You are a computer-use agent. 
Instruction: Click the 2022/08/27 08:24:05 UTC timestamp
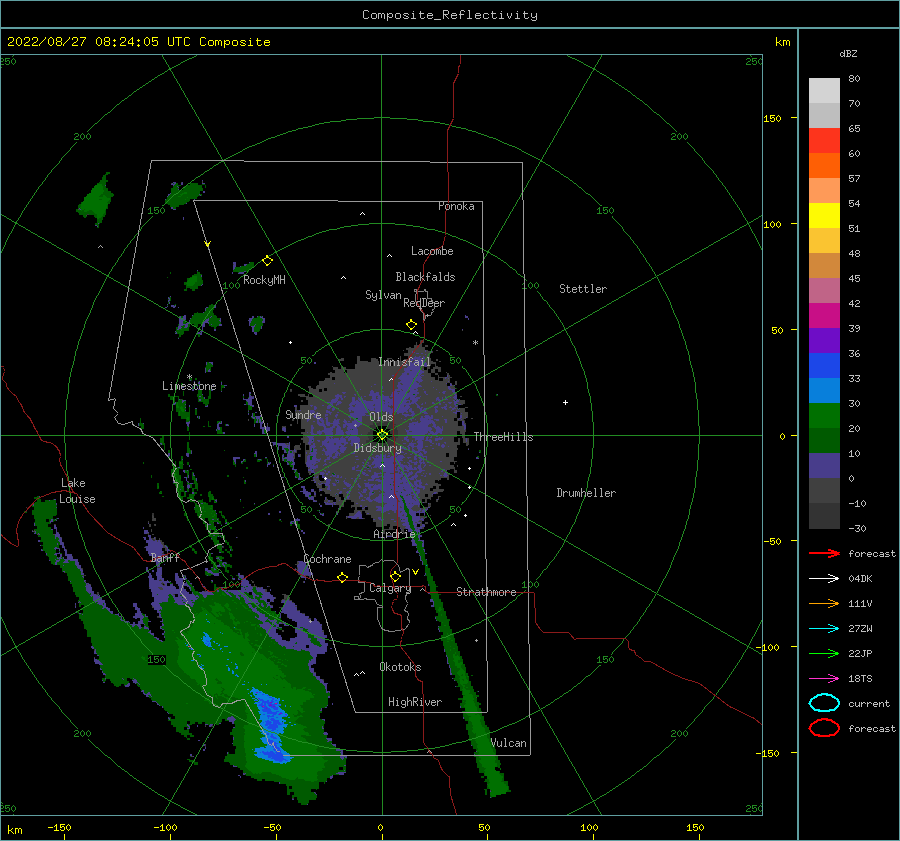pyautogui.click(x=98, y=42)
